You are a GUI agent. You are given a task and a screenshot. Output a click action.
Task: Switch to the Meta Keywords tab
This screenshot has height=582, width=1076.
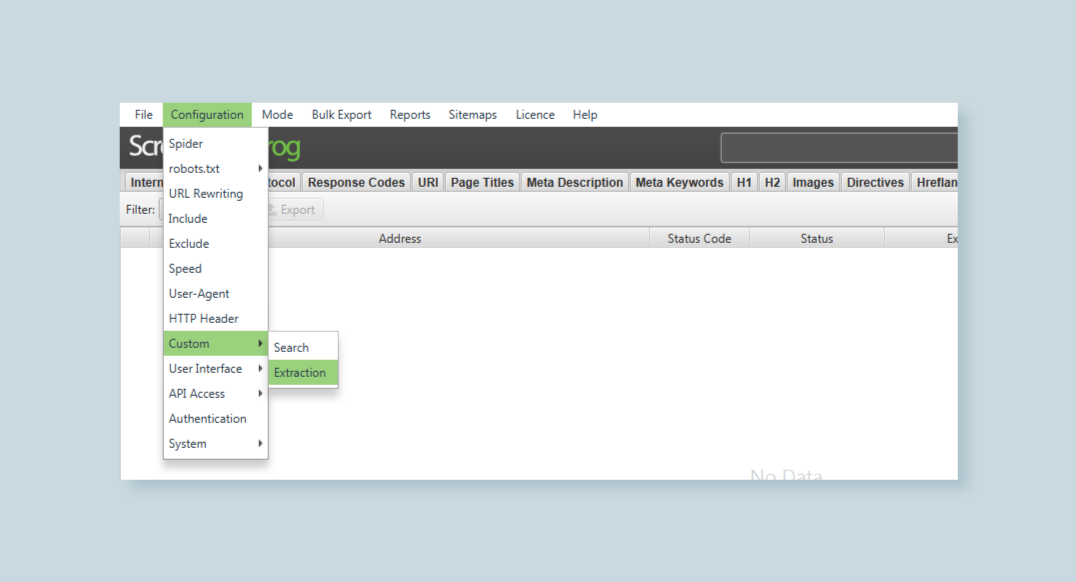679,183
